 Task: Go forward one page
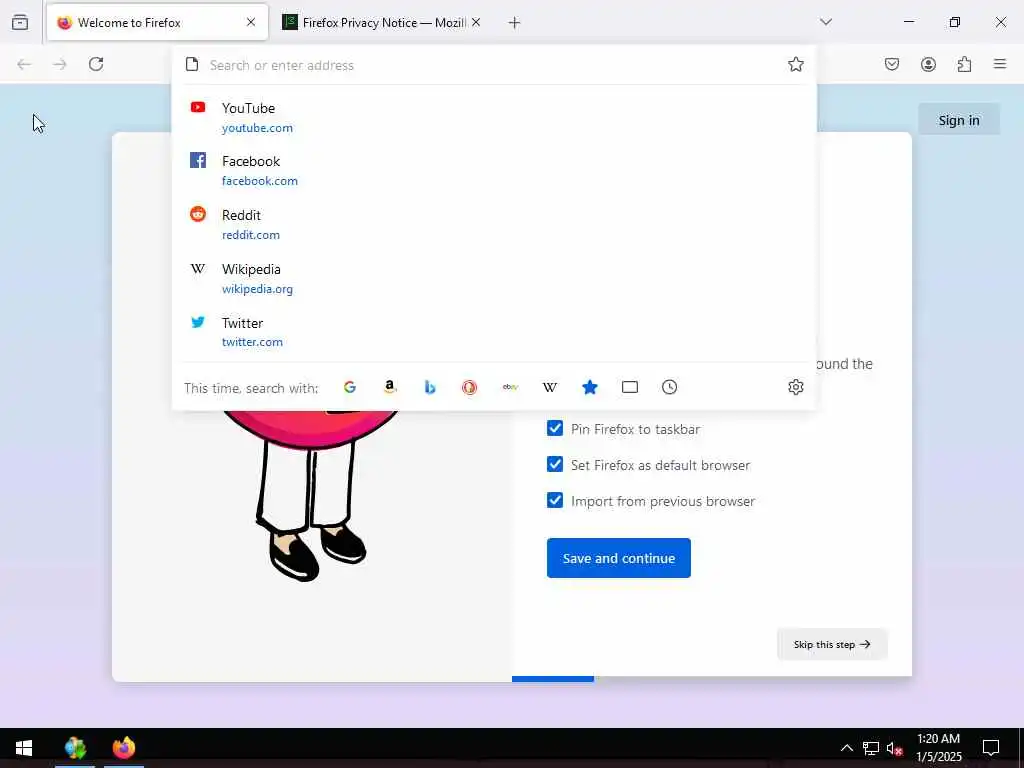(x=60, y=64)
